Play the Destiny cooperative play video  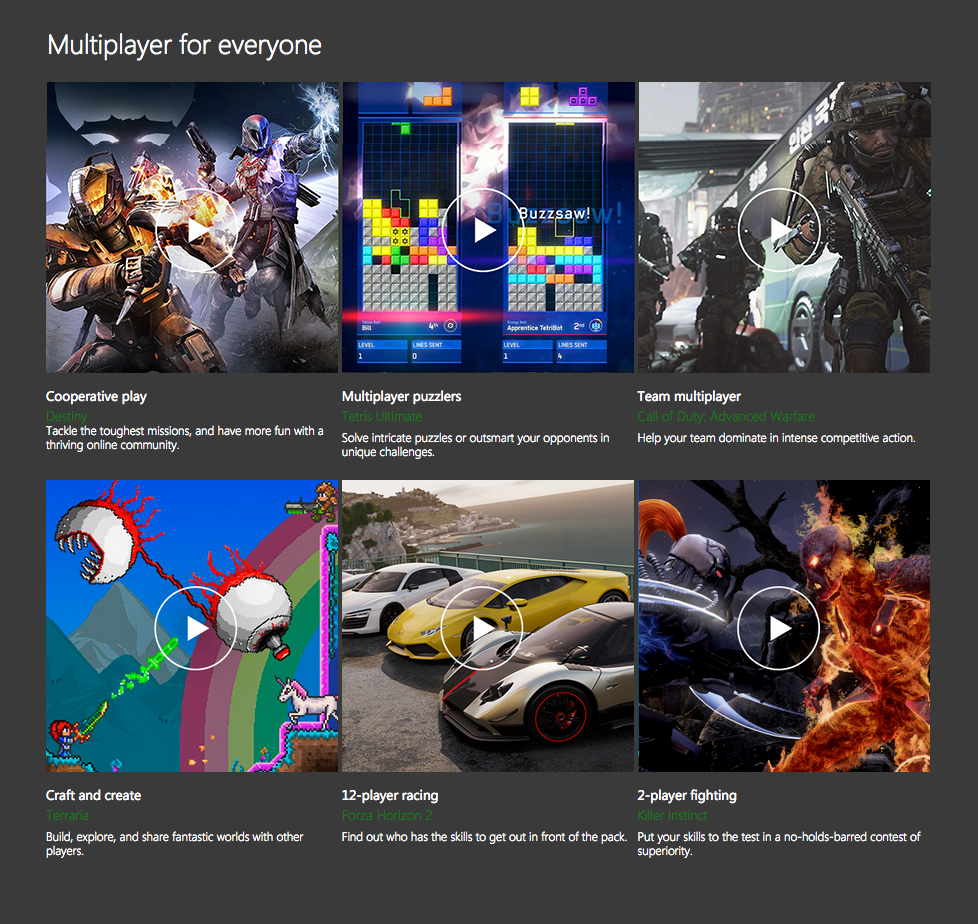pos(196,230)
